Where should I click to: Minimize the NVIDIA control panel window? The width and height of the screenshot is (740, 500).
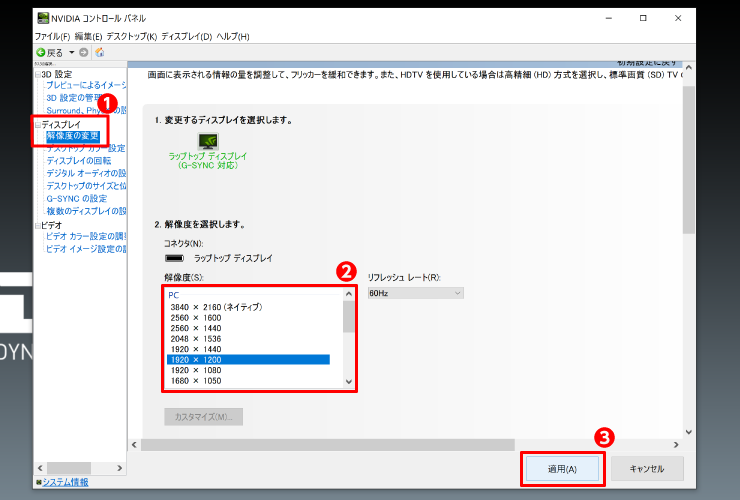coord(609,18)
